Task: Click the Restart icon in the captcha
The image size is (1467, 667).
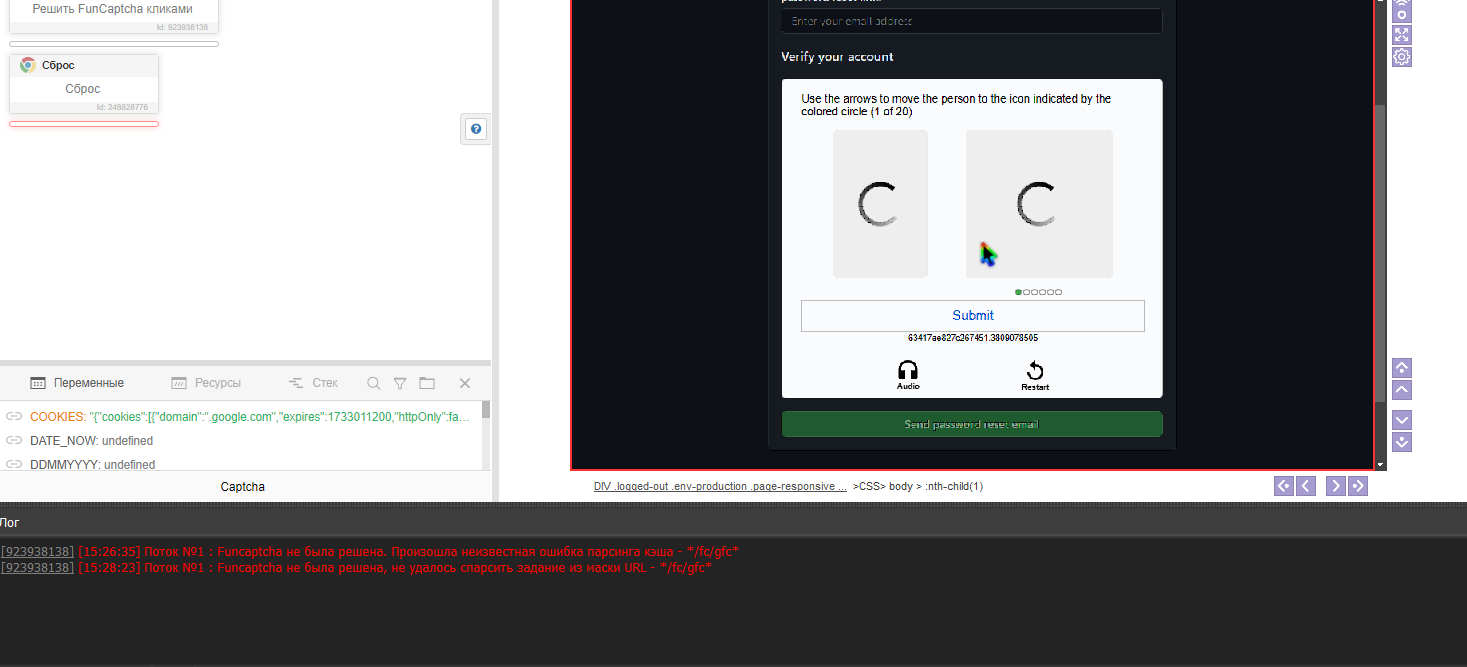Action: tap(1035, 374)
